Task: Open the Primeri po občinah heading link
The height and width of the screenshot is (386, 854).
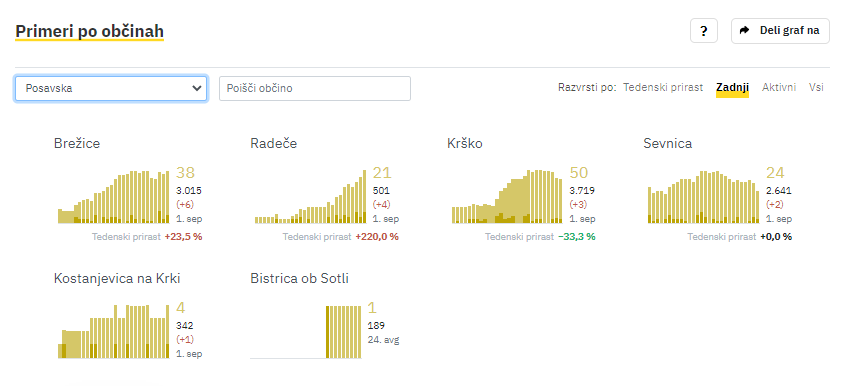Action: [89, 32]
